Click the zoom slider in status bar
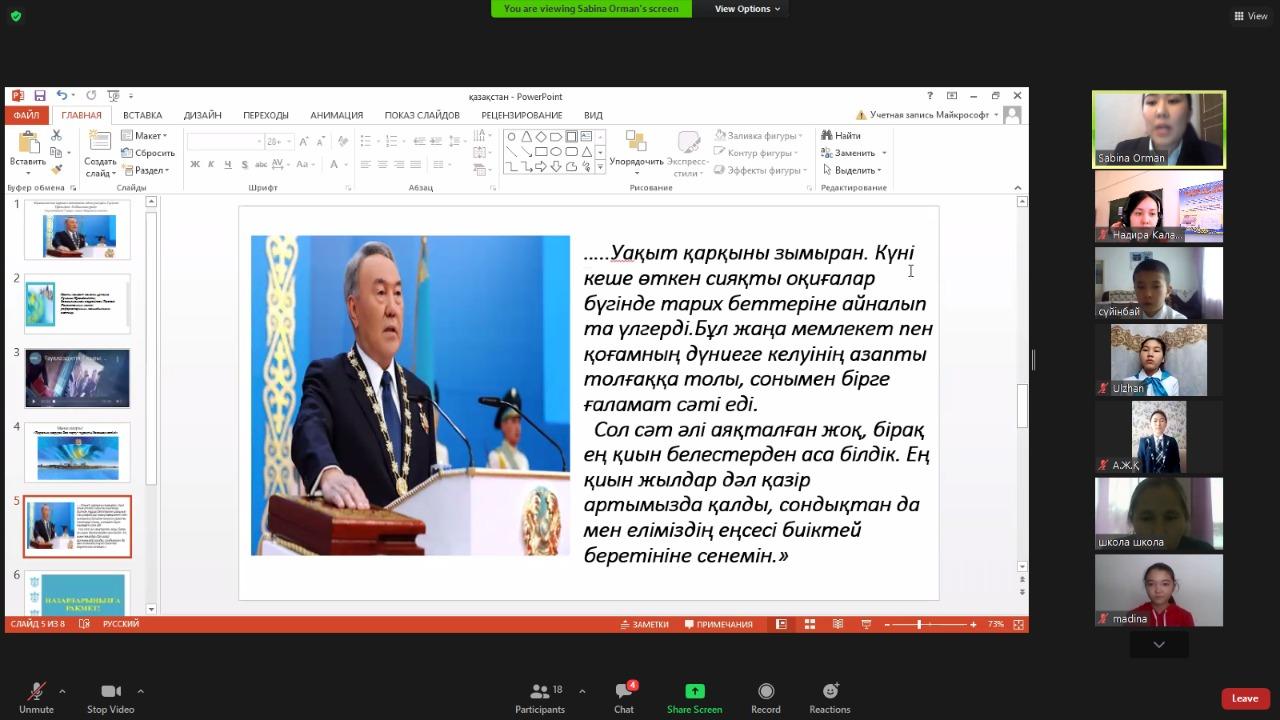 (919, 625)
